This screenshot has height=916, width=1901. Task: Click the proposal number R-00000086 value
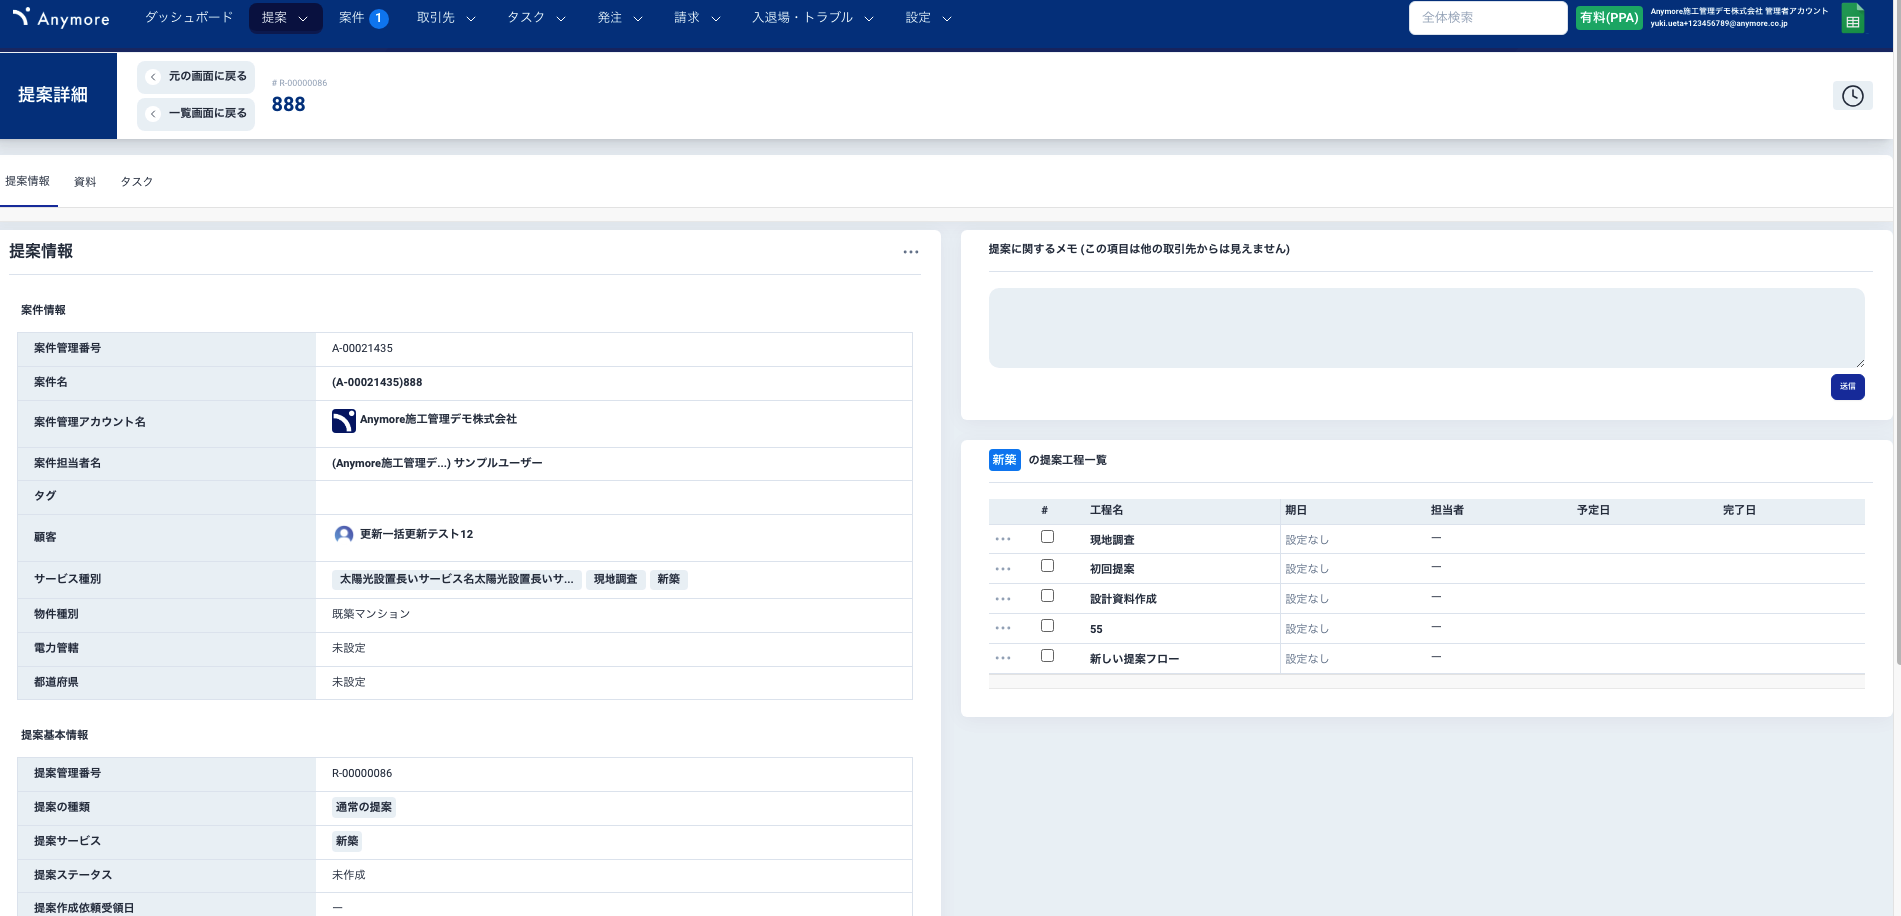pyautogui.click(x=362, y=774)
